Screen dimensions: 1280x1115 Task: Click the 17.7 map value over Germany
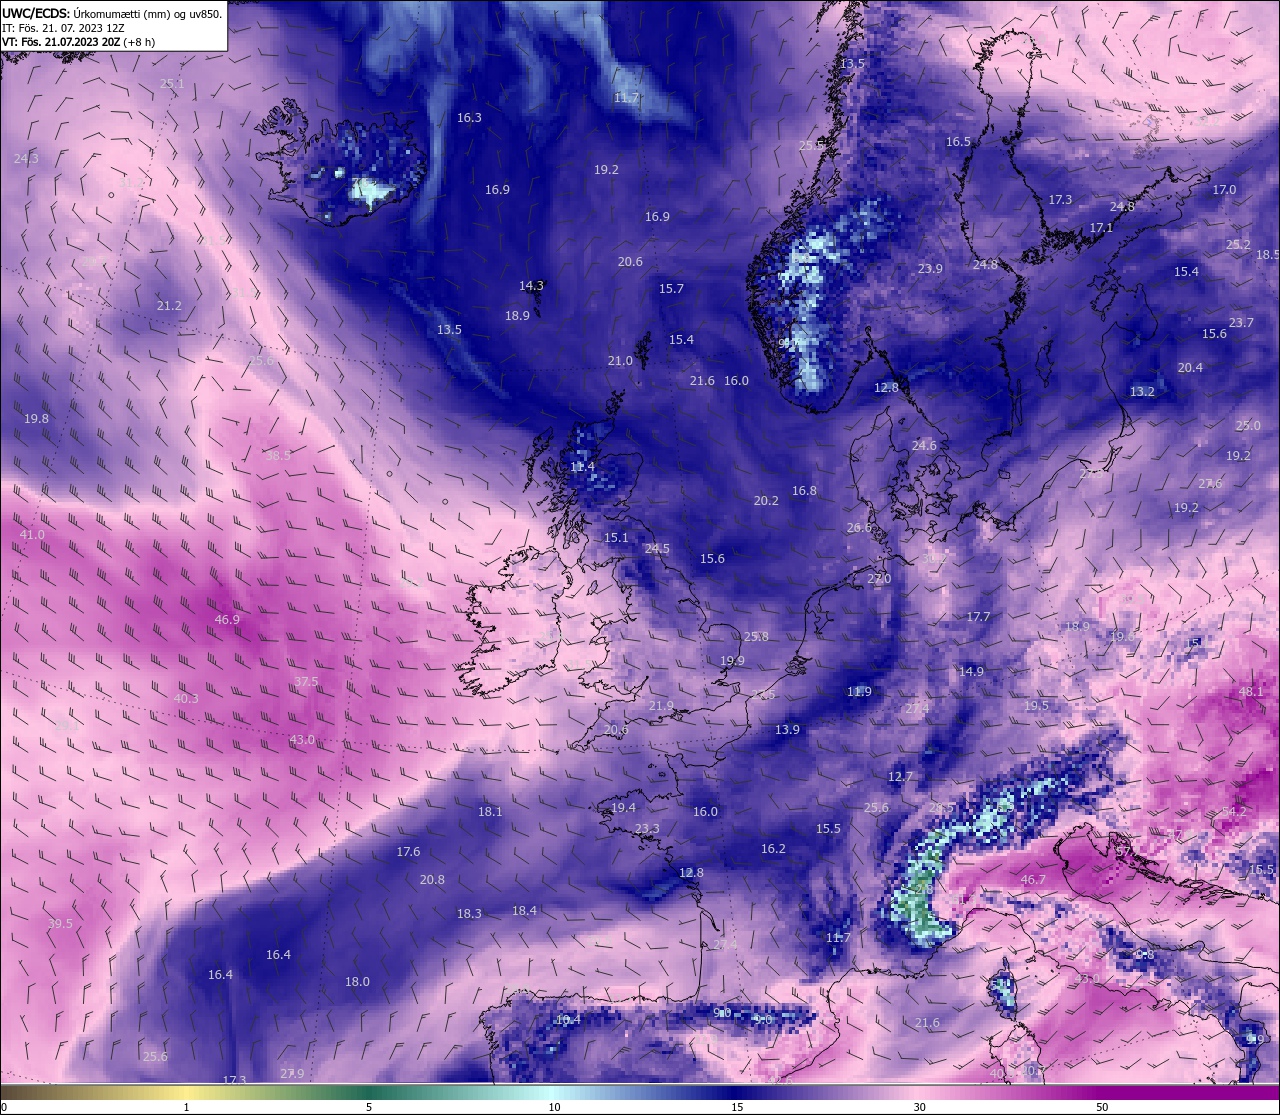click(978, 617)
